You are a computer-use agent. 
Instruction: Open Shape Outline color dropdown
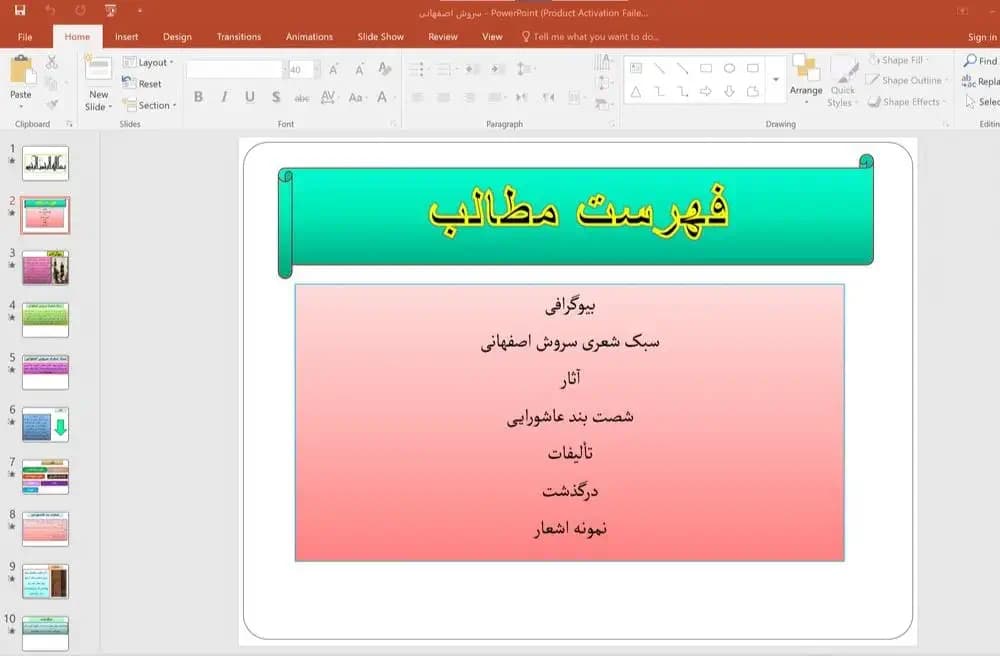[907, 80]
